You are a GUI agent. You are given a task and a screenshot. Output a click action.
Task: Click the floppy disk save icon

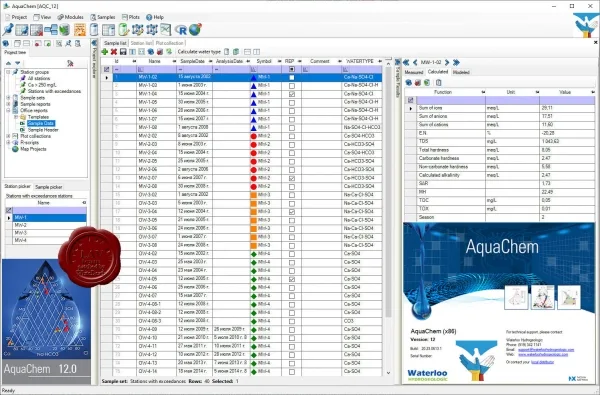click(x=123, y=52)
